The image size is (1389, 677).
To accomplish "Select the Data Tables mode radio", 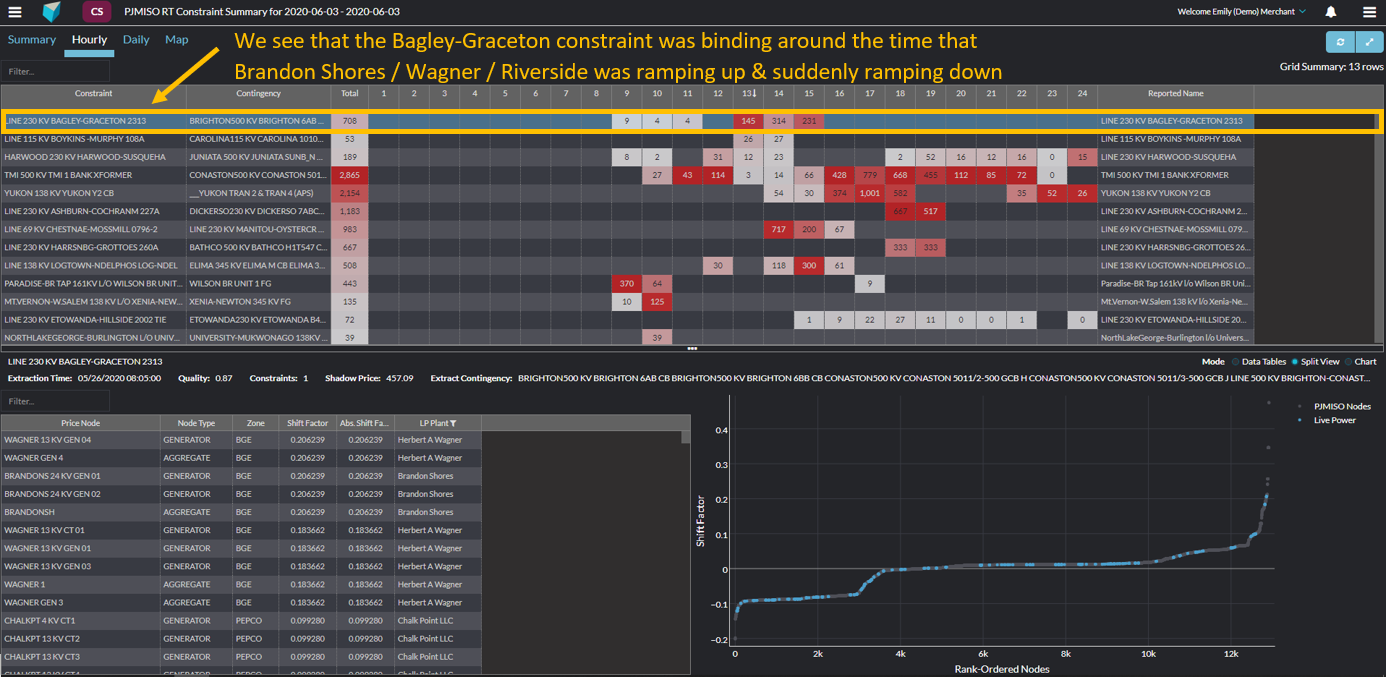I will click(1234, 362).
